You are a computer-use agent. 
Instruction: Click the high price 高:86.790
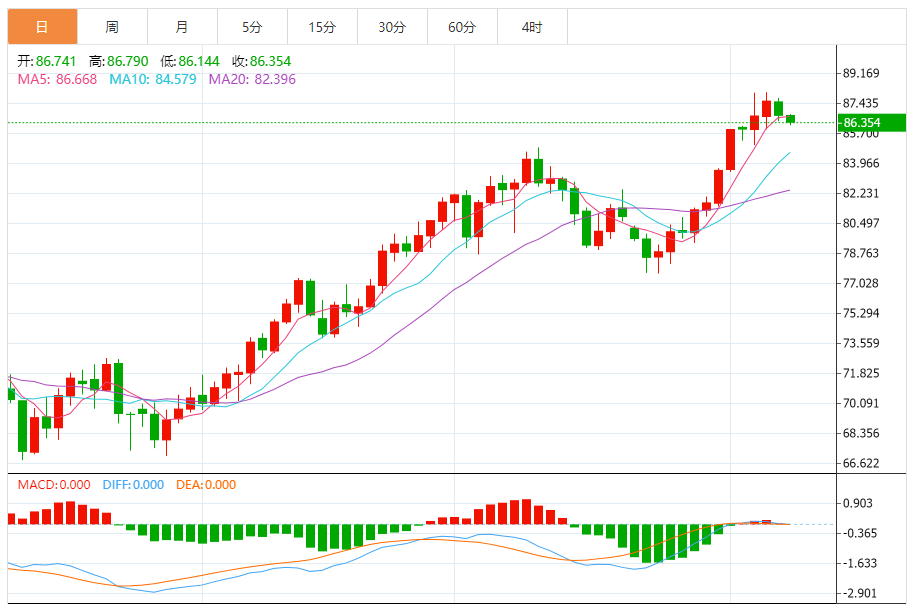click(x=119, y=61)
